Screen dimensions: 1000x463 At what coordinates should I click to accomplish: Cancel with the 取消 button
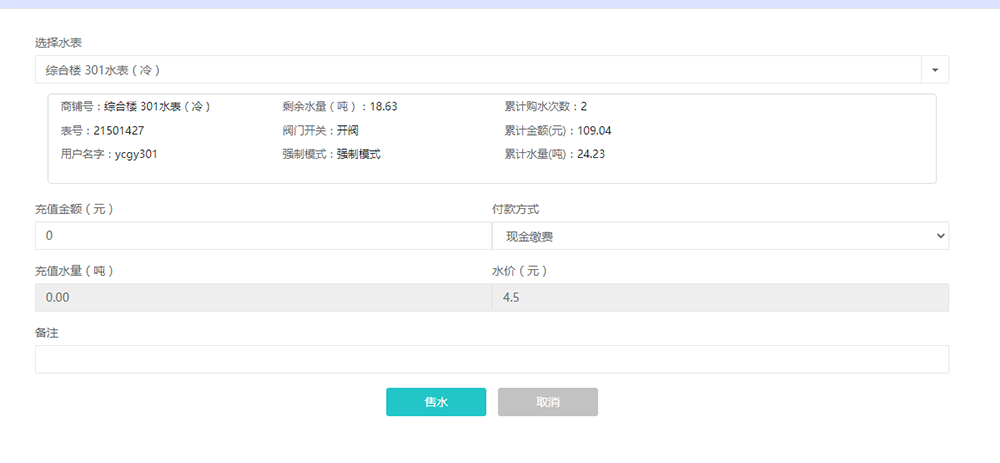tap(548, 402)
